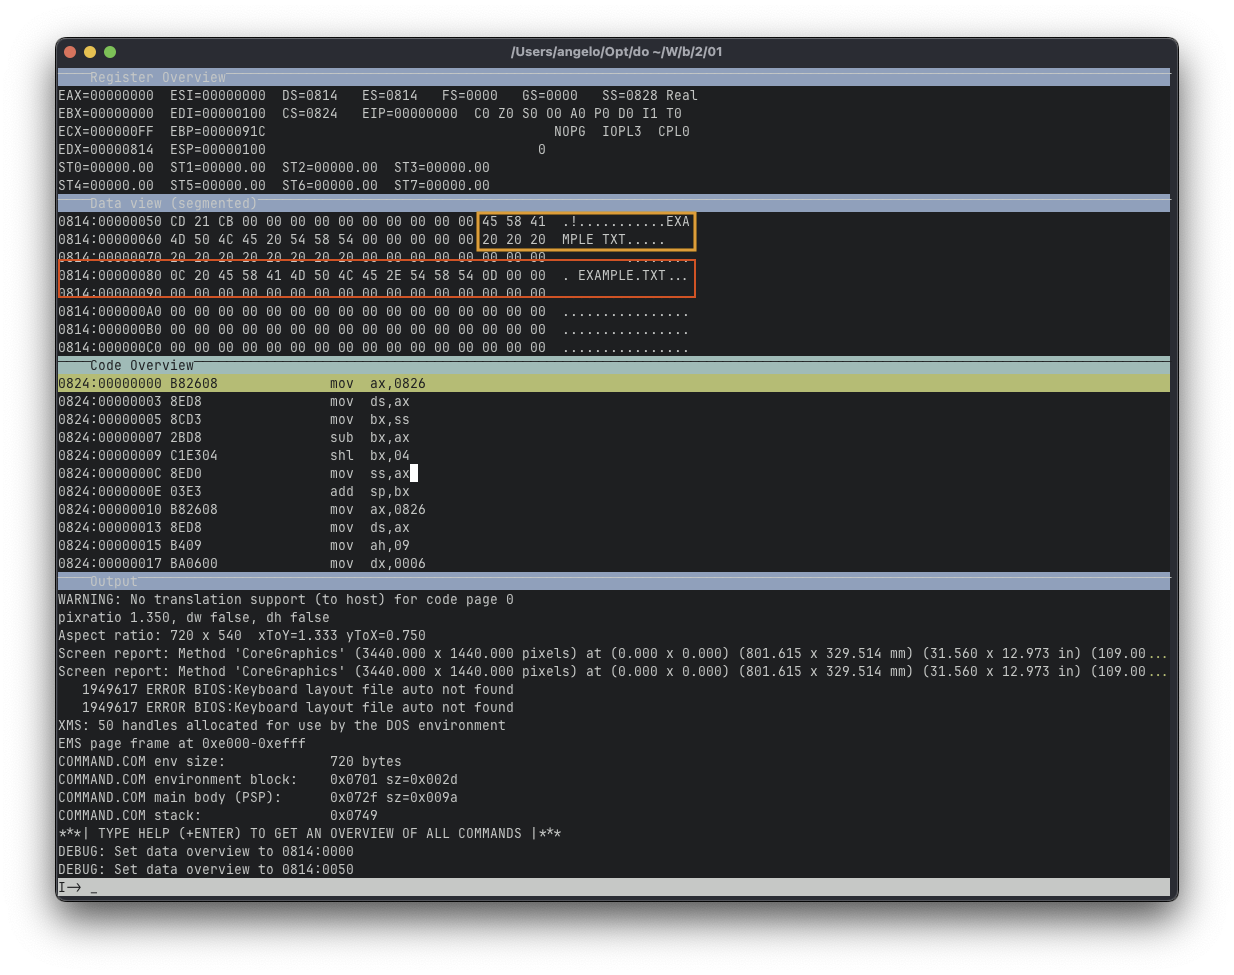Click the COMMAND.COM env size line
The width and height of the screenshot is (1234, 975).
point(230,761)
